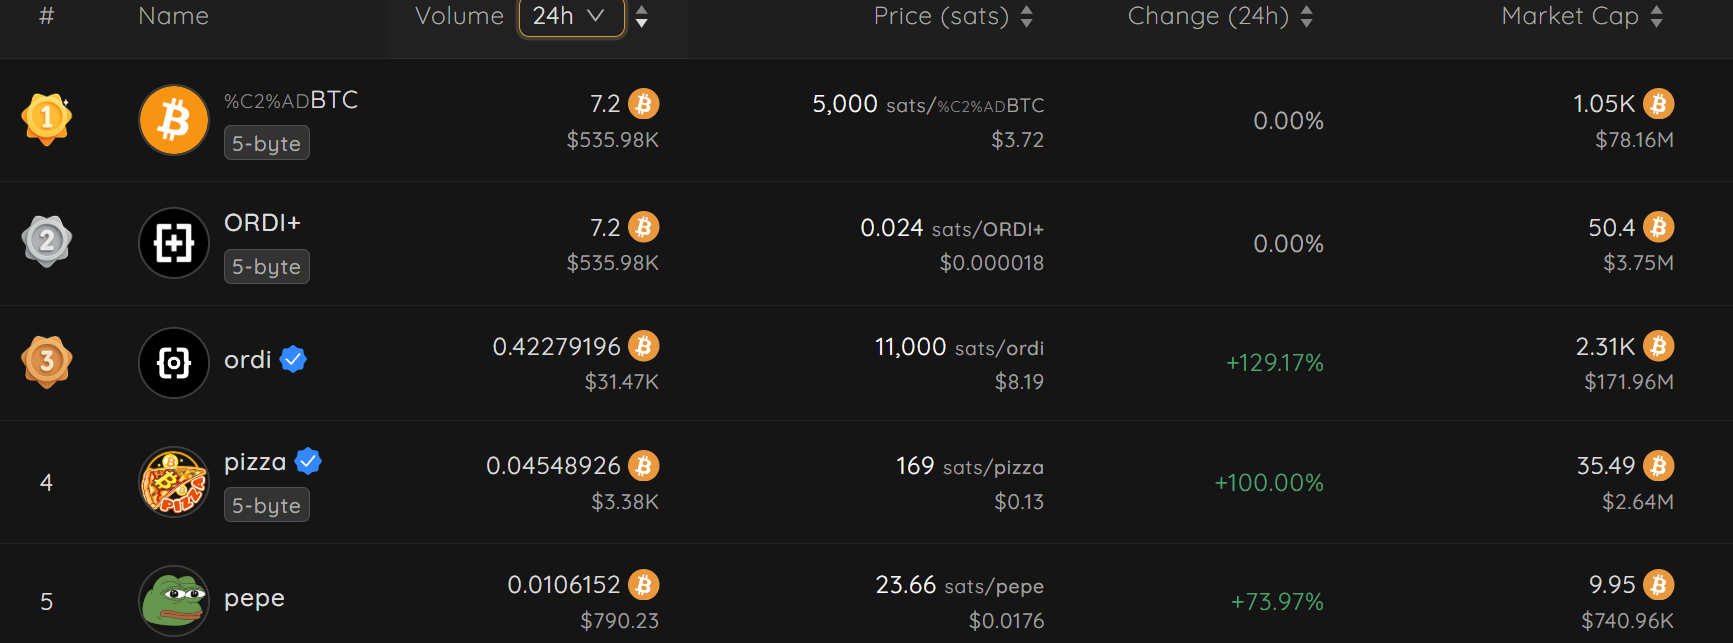
Task: Sort by Change (24h) column arrows
Action: (1306, 16)
